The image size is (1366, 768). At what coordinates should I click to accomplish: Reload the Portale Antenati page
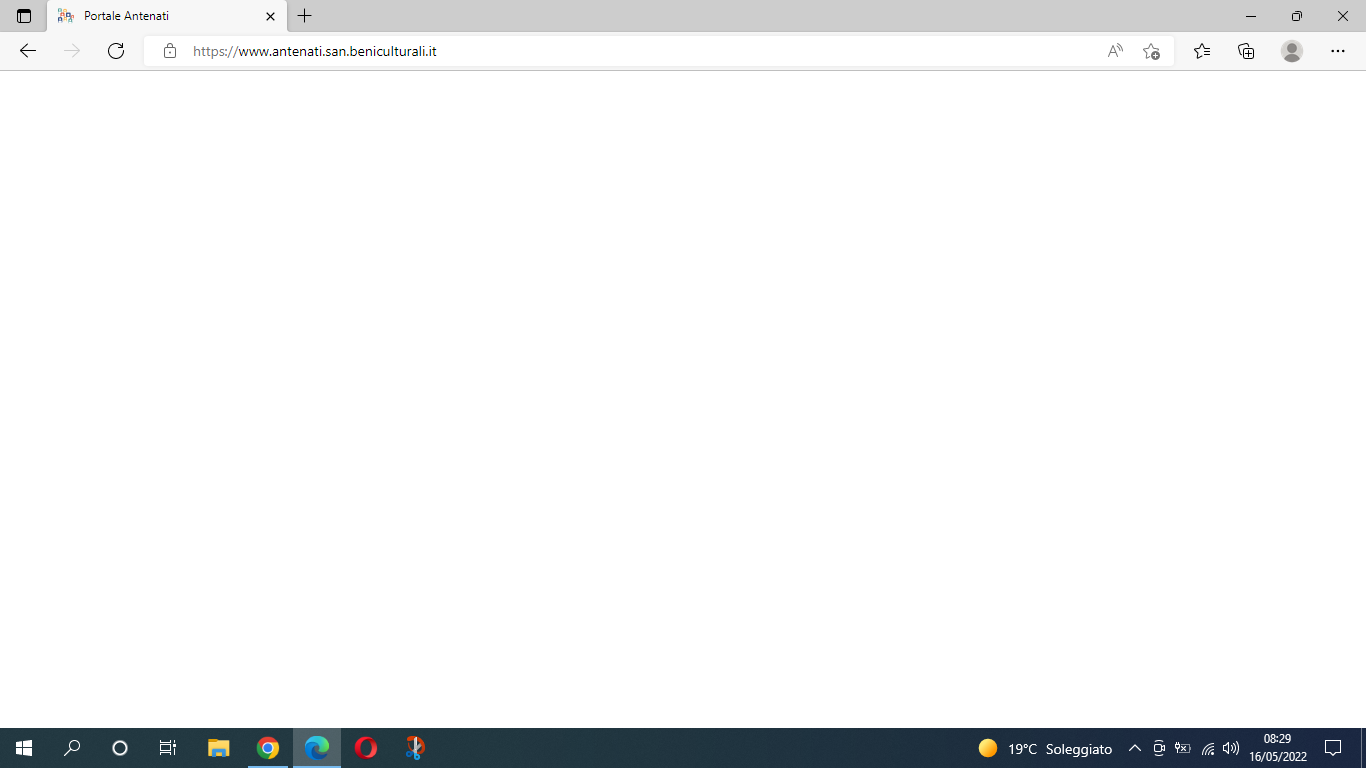point(116,51)
